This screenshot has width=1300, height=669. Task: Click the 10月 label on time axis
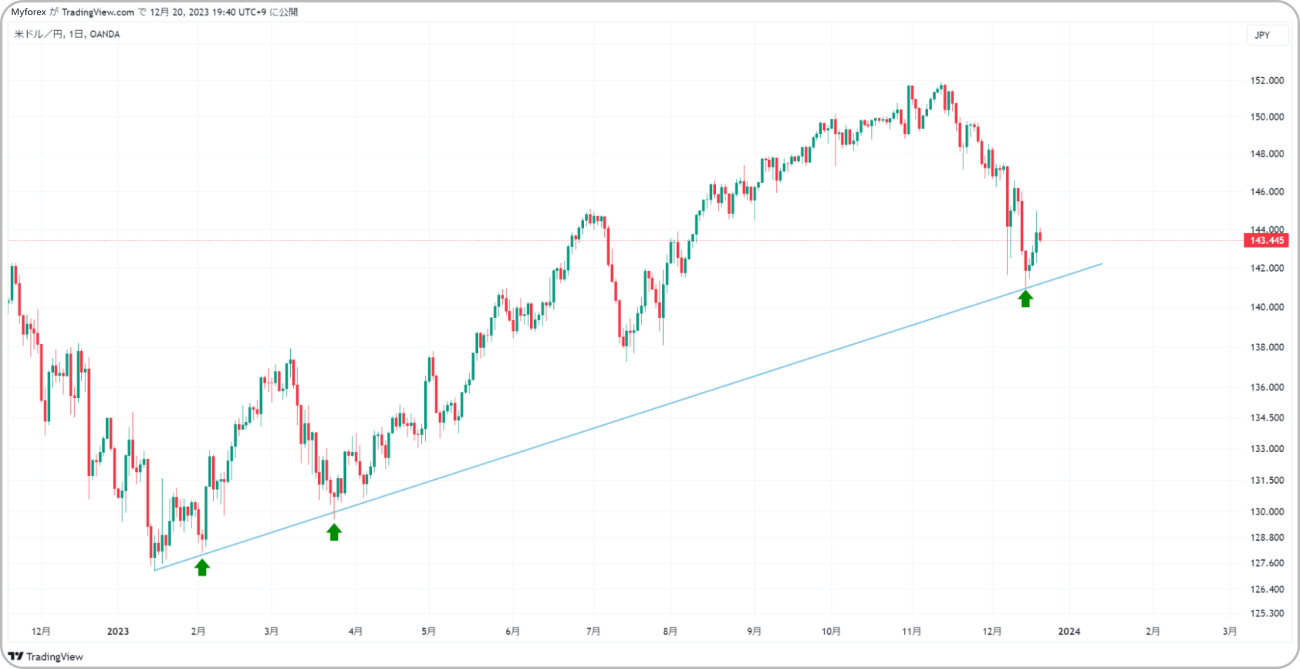(831, 631)
